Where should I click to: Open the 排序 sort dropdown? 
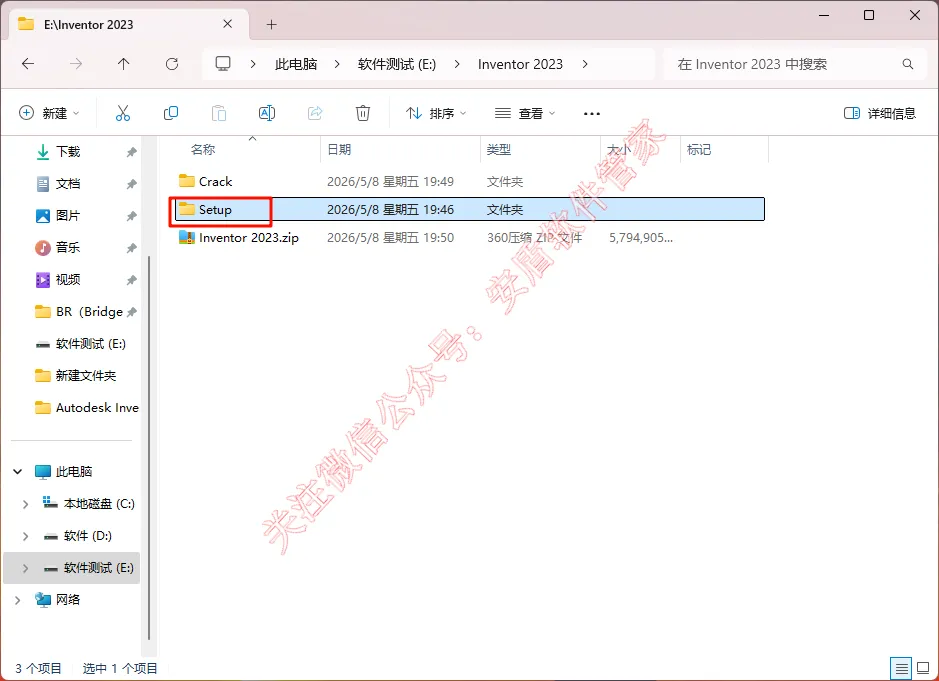[x=436, y=113]
